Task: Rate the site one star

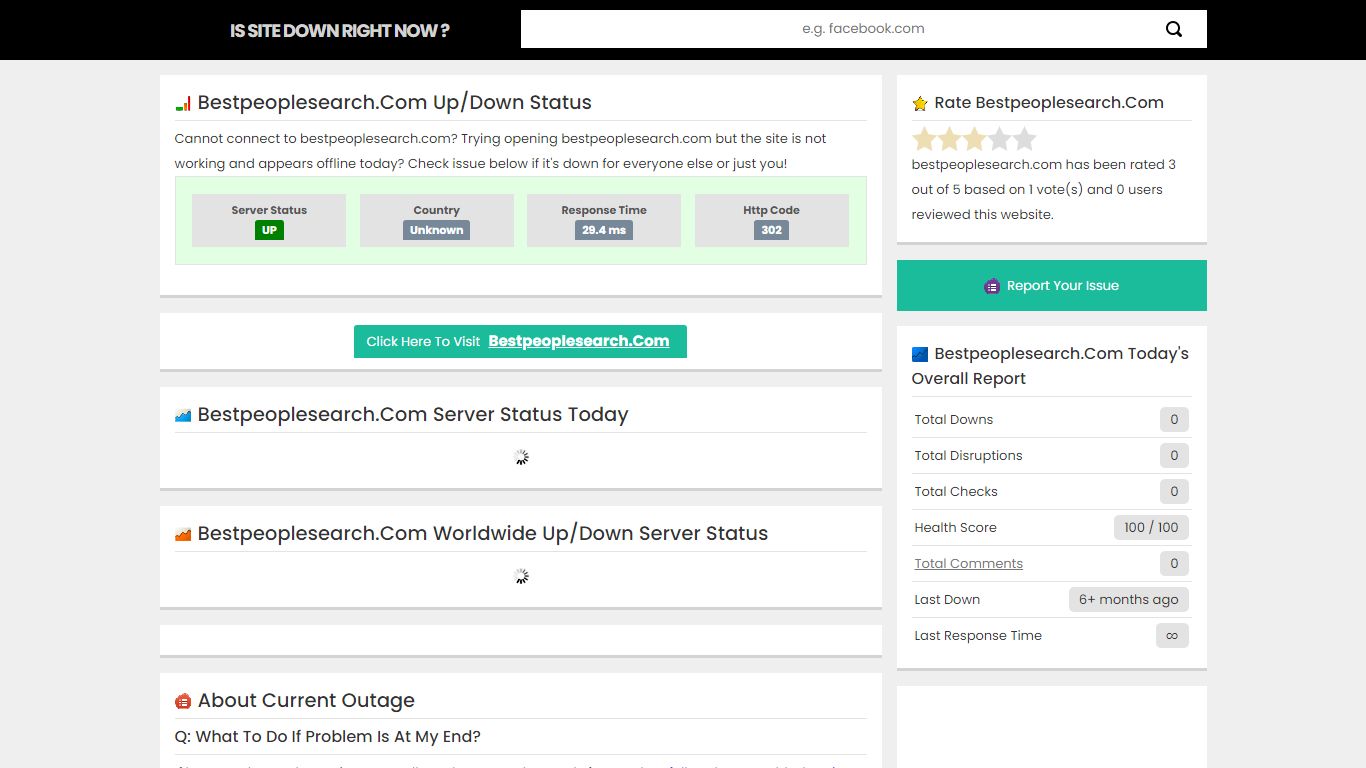Action: [x=923, y=139]
